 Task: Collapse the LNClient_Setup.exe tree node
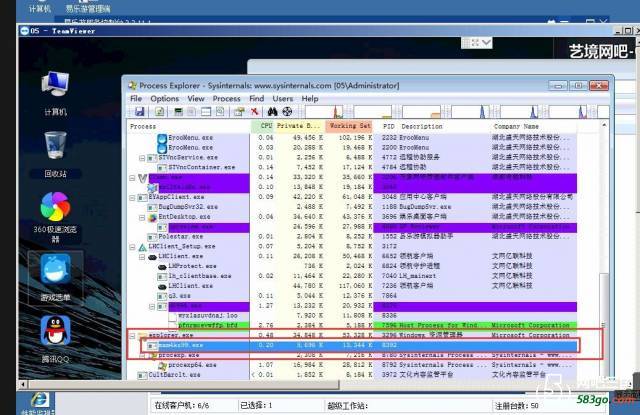pos(132,247)
